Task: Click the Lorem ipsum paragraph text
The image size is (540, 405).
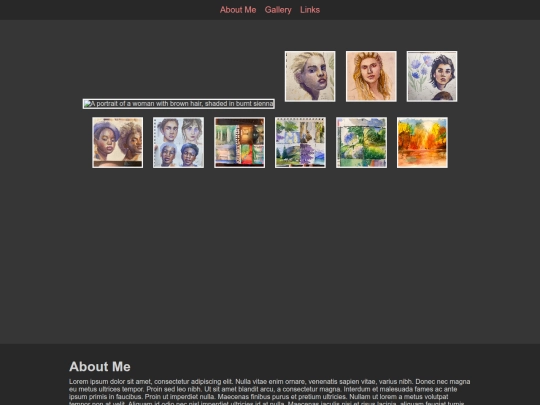Action: (270, 393)
